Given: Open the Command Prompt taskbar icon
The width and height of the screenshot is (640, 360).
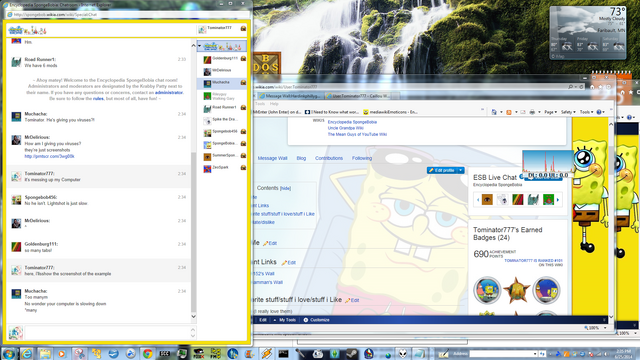Looking at the screenshot, I should 284,353.
